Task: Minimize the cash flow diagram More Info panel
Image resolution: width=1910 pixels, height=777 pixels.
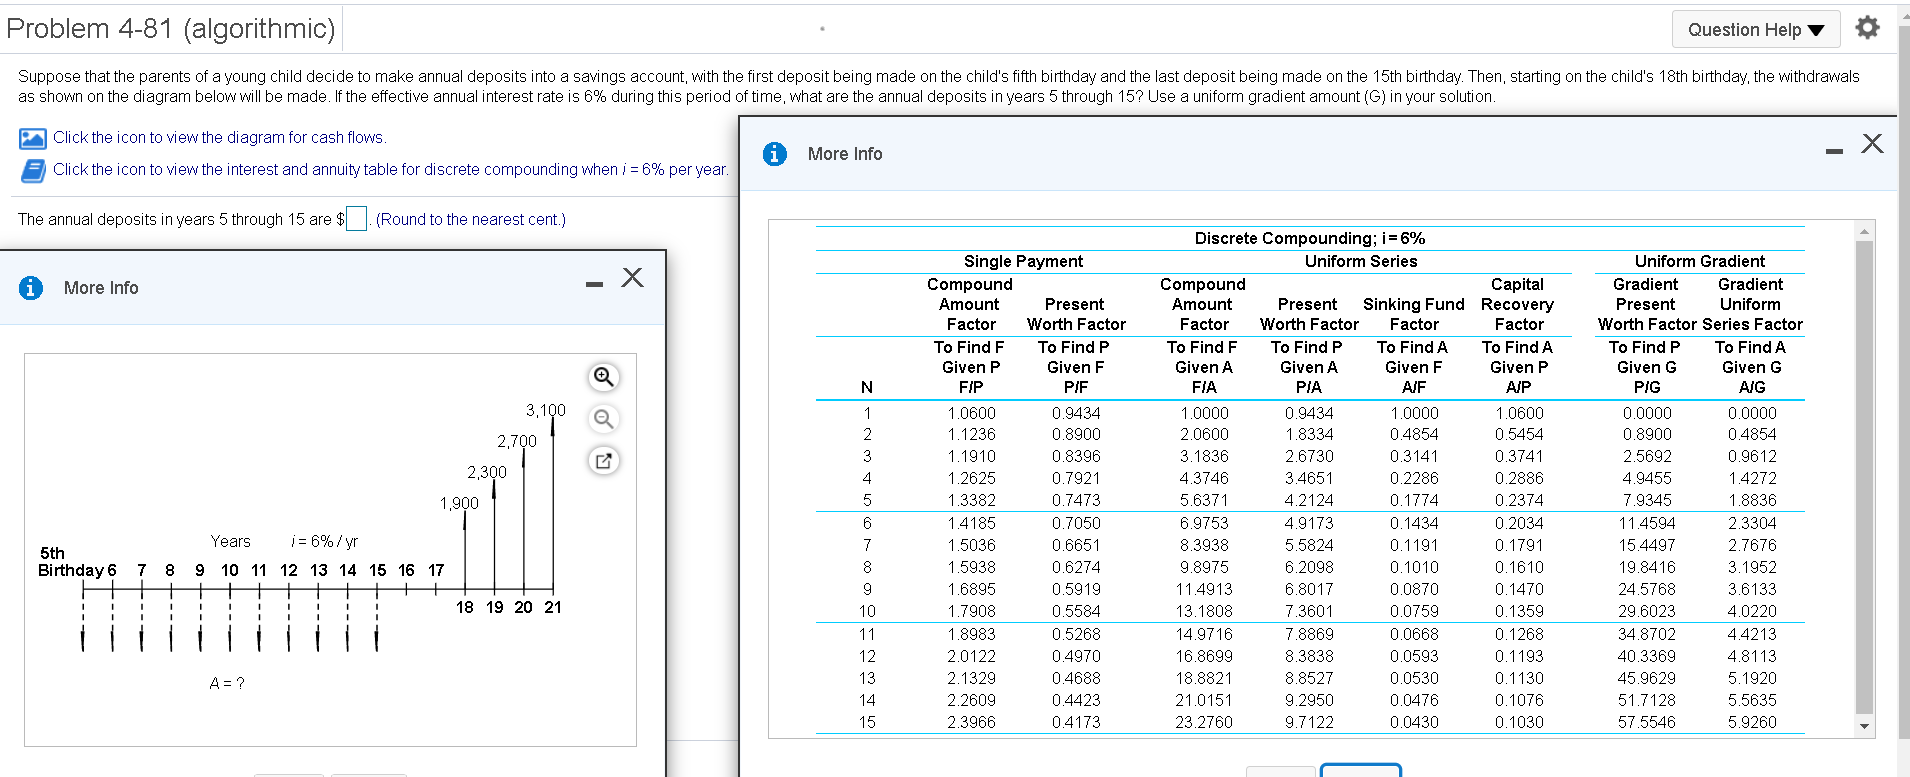Action: [595, 285]
